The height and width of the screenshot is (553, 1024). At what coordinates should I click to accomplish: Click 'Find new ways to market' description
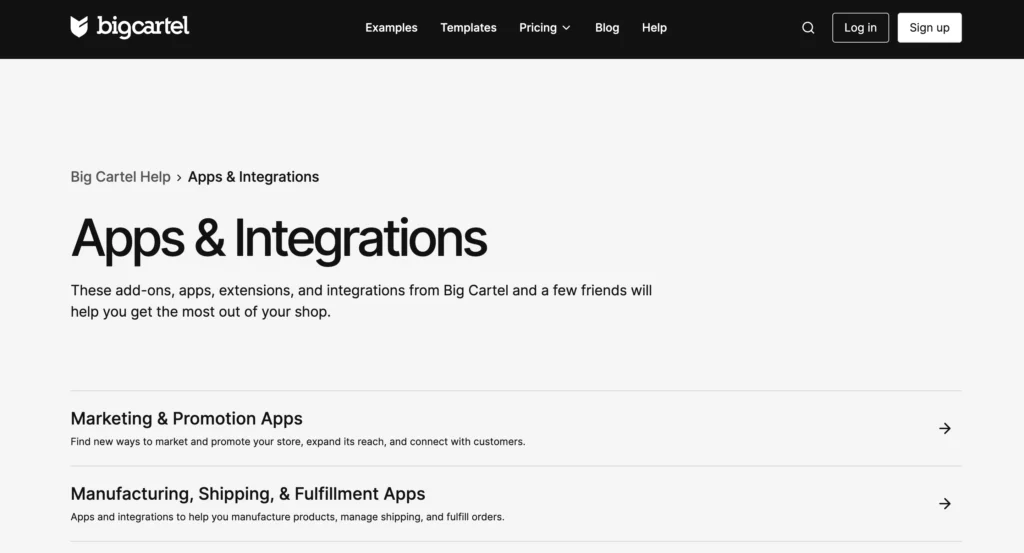point(298,442)
